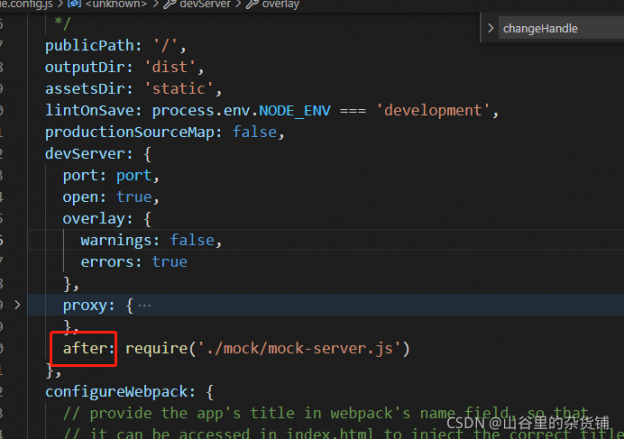Unfold the collapsed proxy block gutter arrow
The image size is (624, 439).
tap(16, 304)
